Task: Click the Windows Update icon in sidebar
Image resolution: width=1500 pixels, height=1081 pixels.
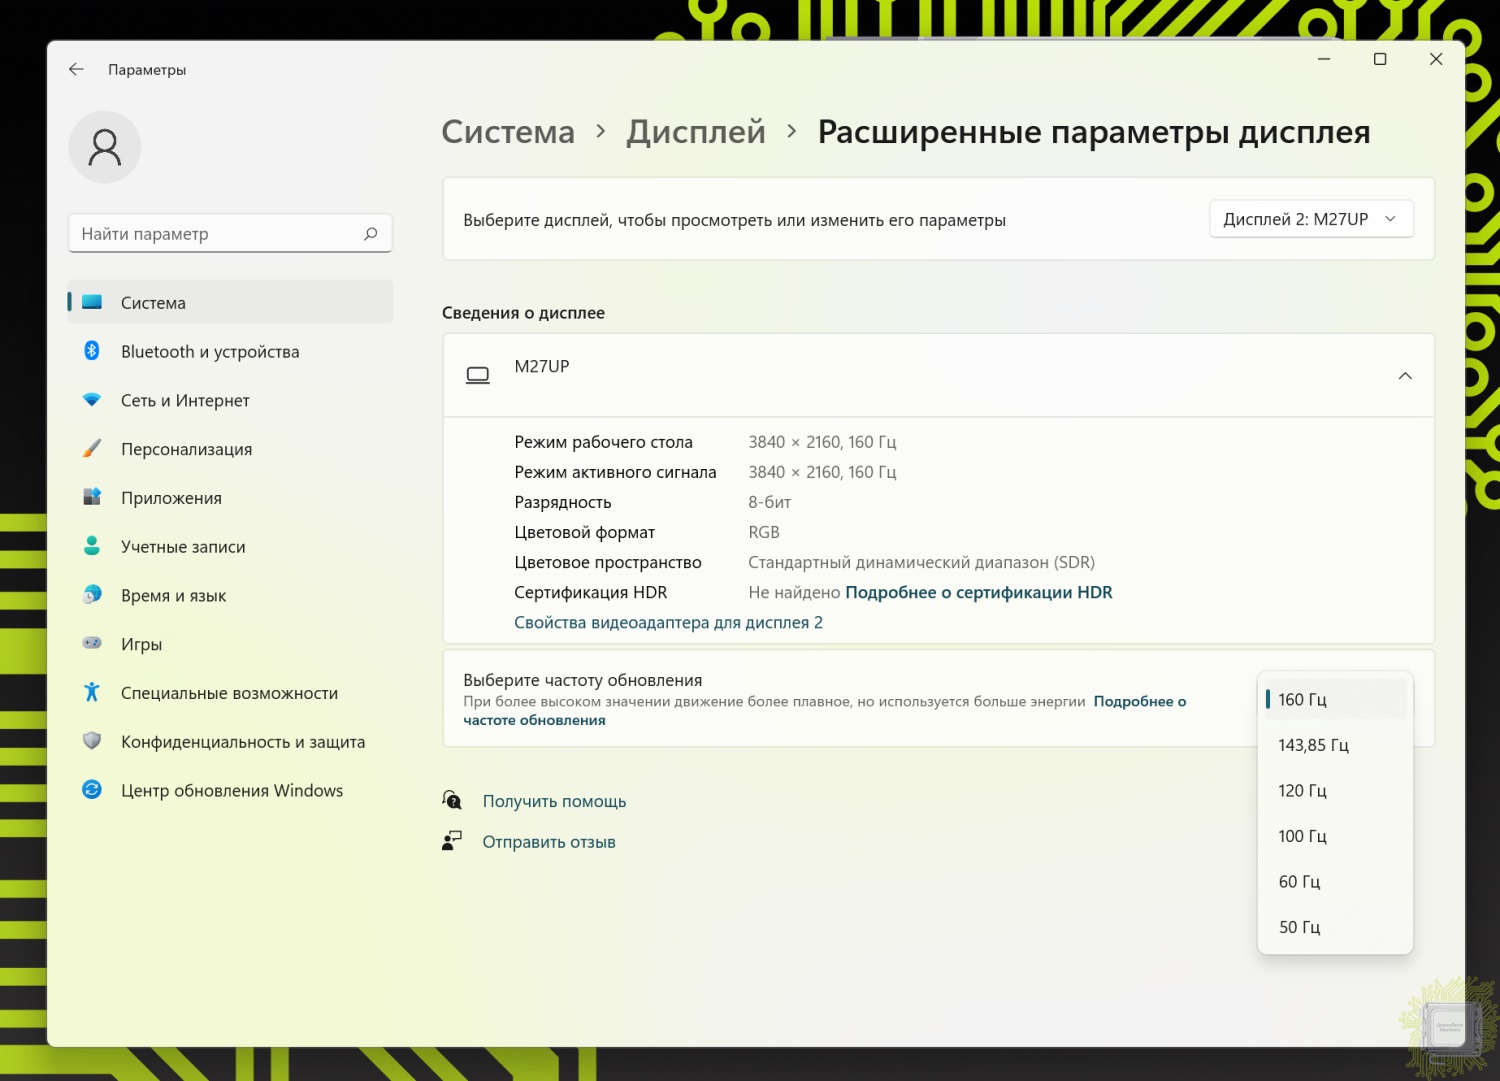Action: [x=92, y=790]
